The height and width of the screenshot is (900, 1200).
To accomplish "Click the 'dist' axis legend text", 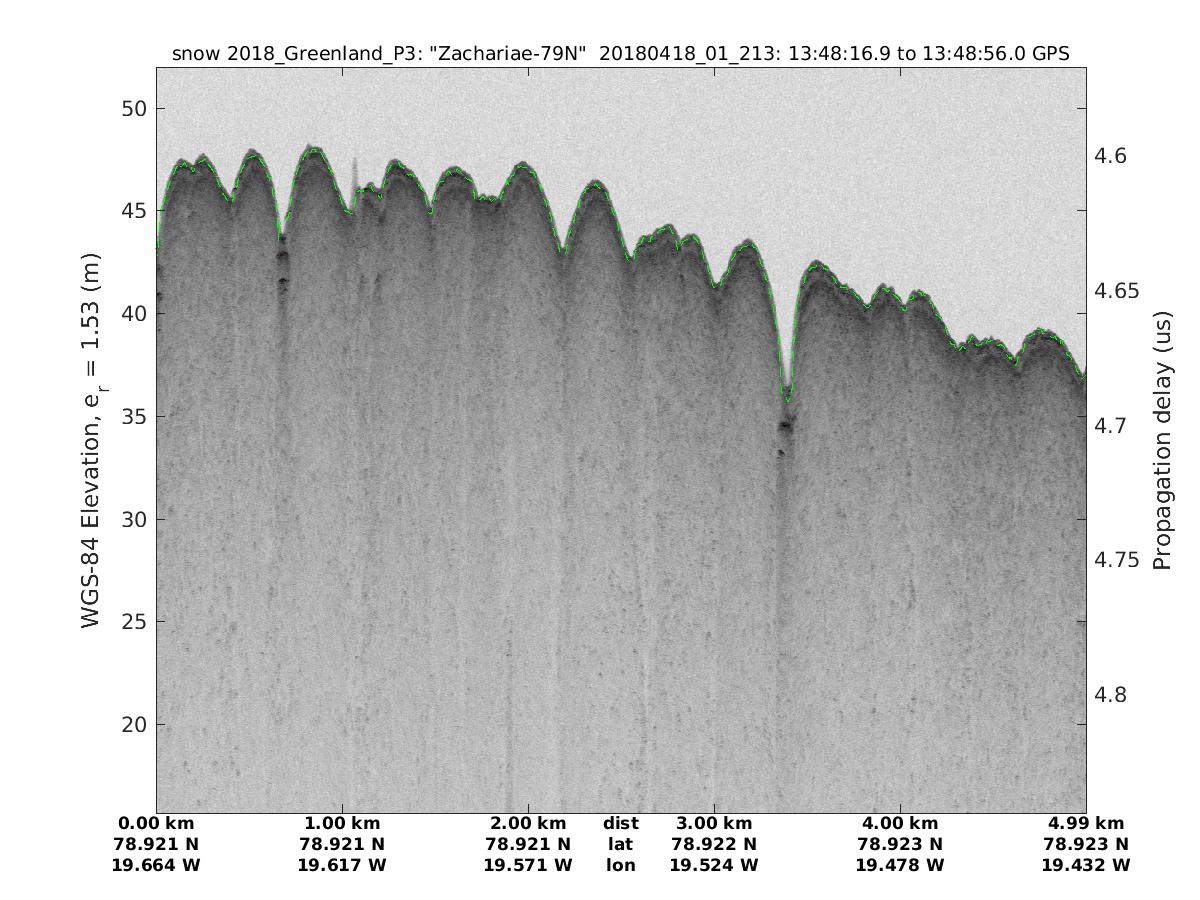I will (x=621, y=823).
